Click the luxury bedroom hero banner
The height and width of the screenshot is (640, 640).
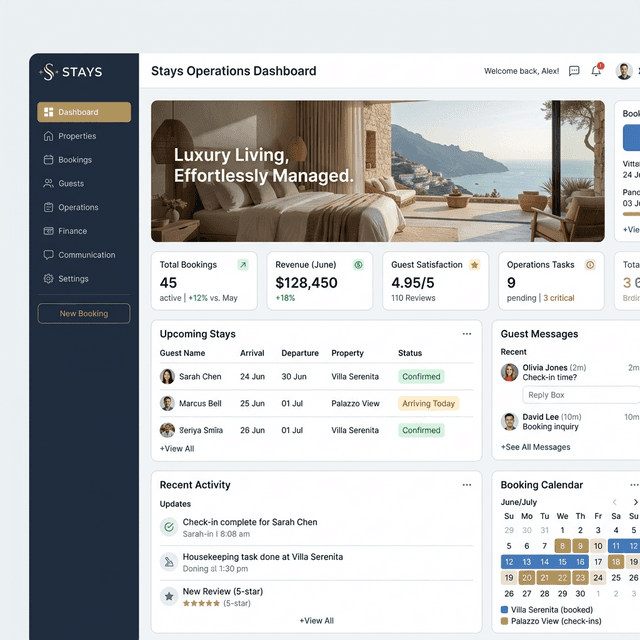(378, 171)
